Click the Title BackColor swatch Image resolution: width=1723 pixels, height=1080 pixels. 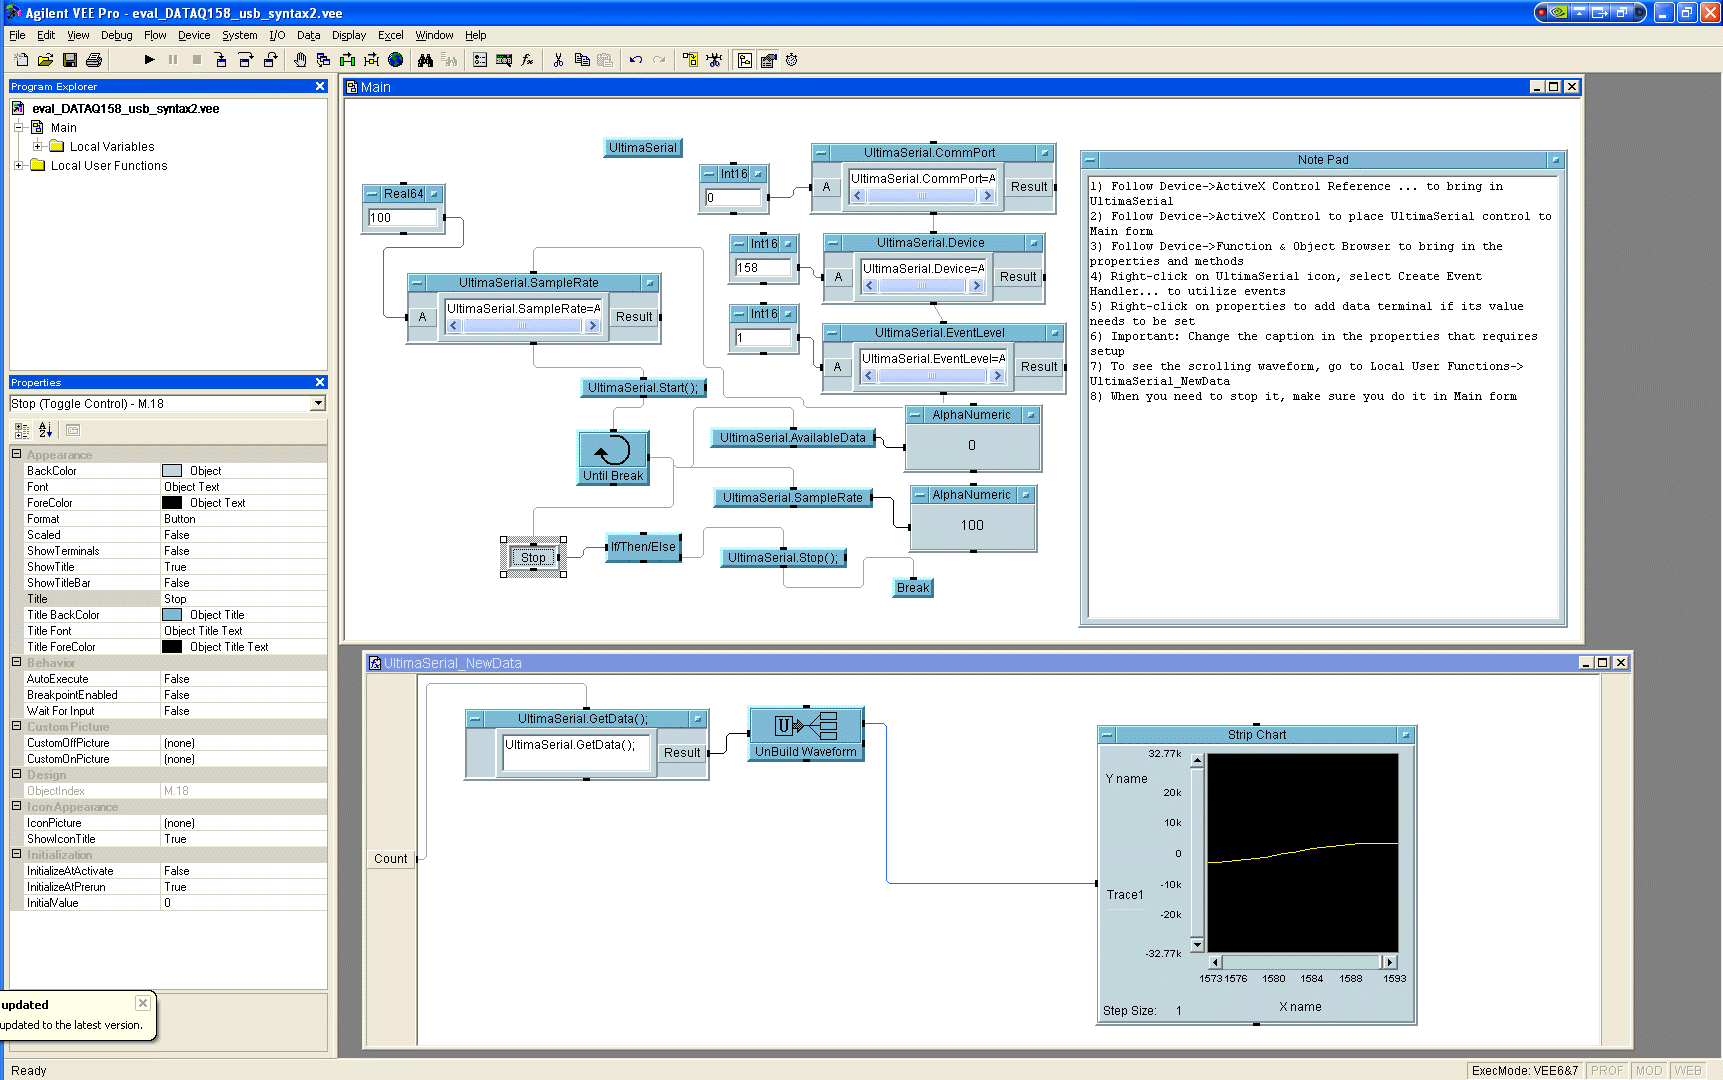click(x=172, y=615)
